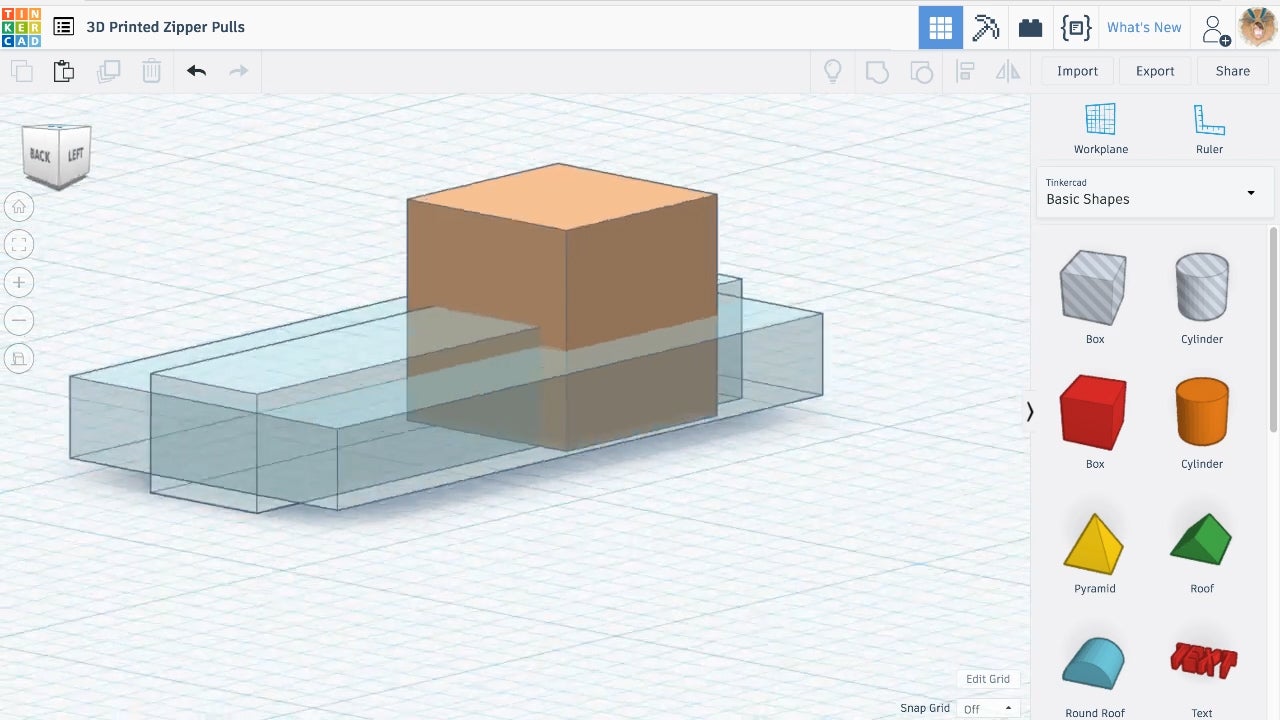
Task: Open the Snap Grid dropdown
Action: [x=987, y=708]
